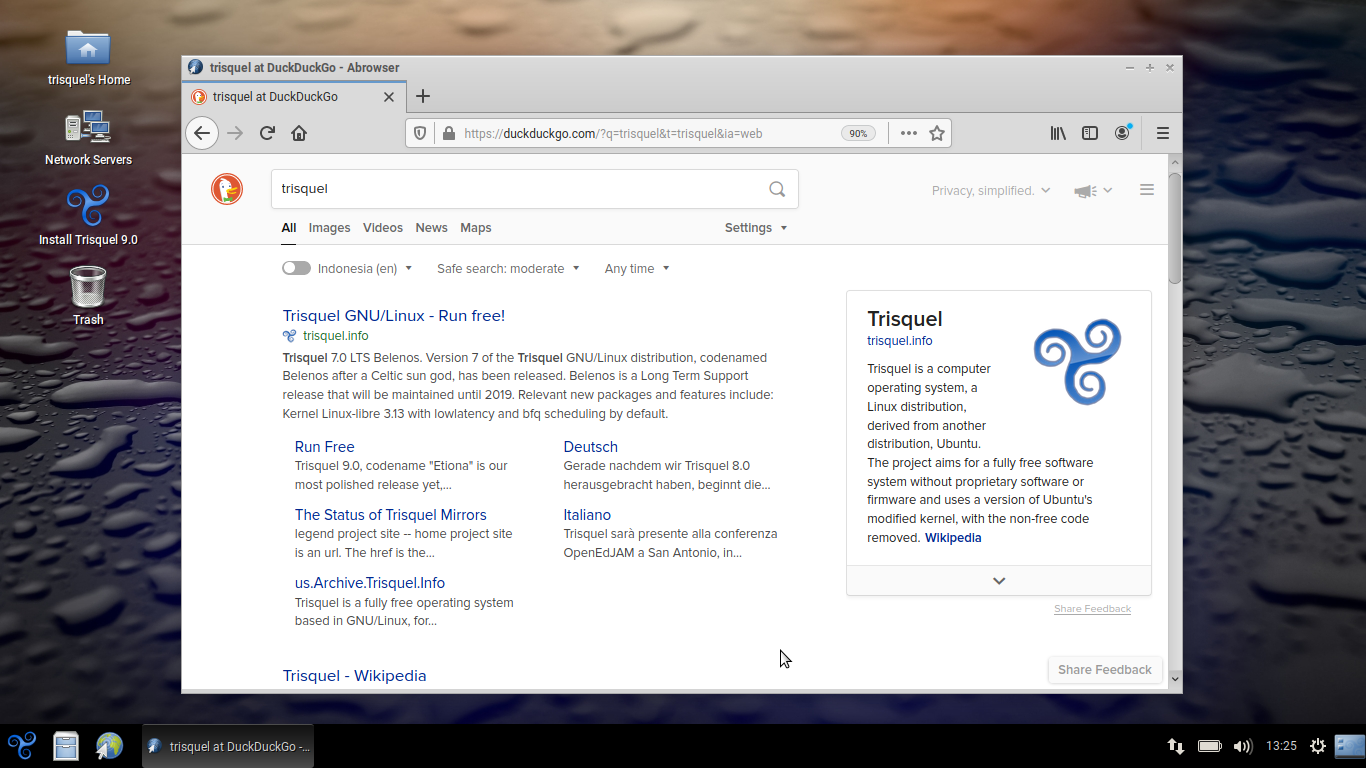Bookmark this page with the star
Viewport: 1366px width, 768px height.
coord(937,133)
